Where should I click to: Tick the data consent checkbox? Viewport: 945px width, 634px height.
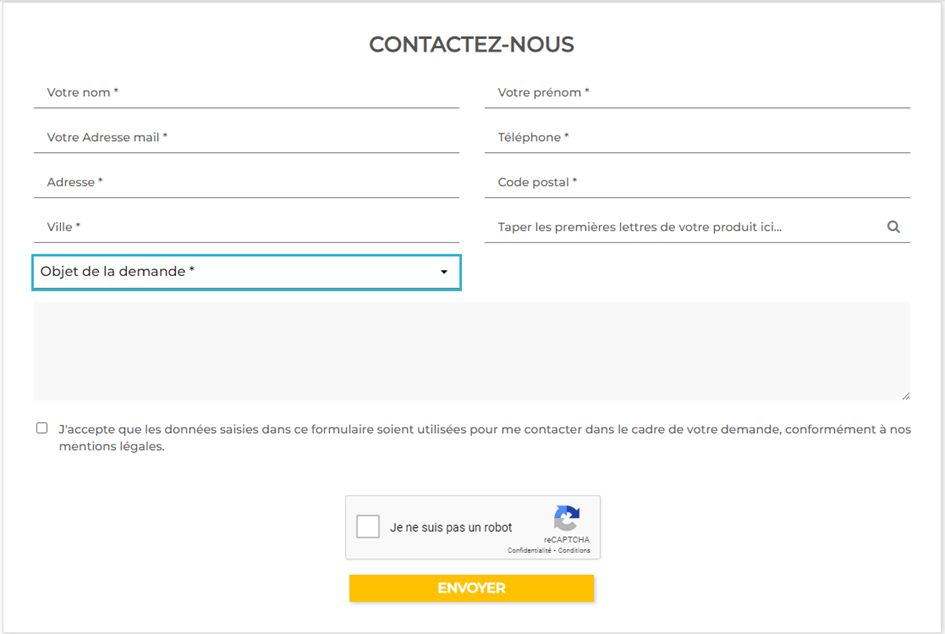click(x=42, y=428)
